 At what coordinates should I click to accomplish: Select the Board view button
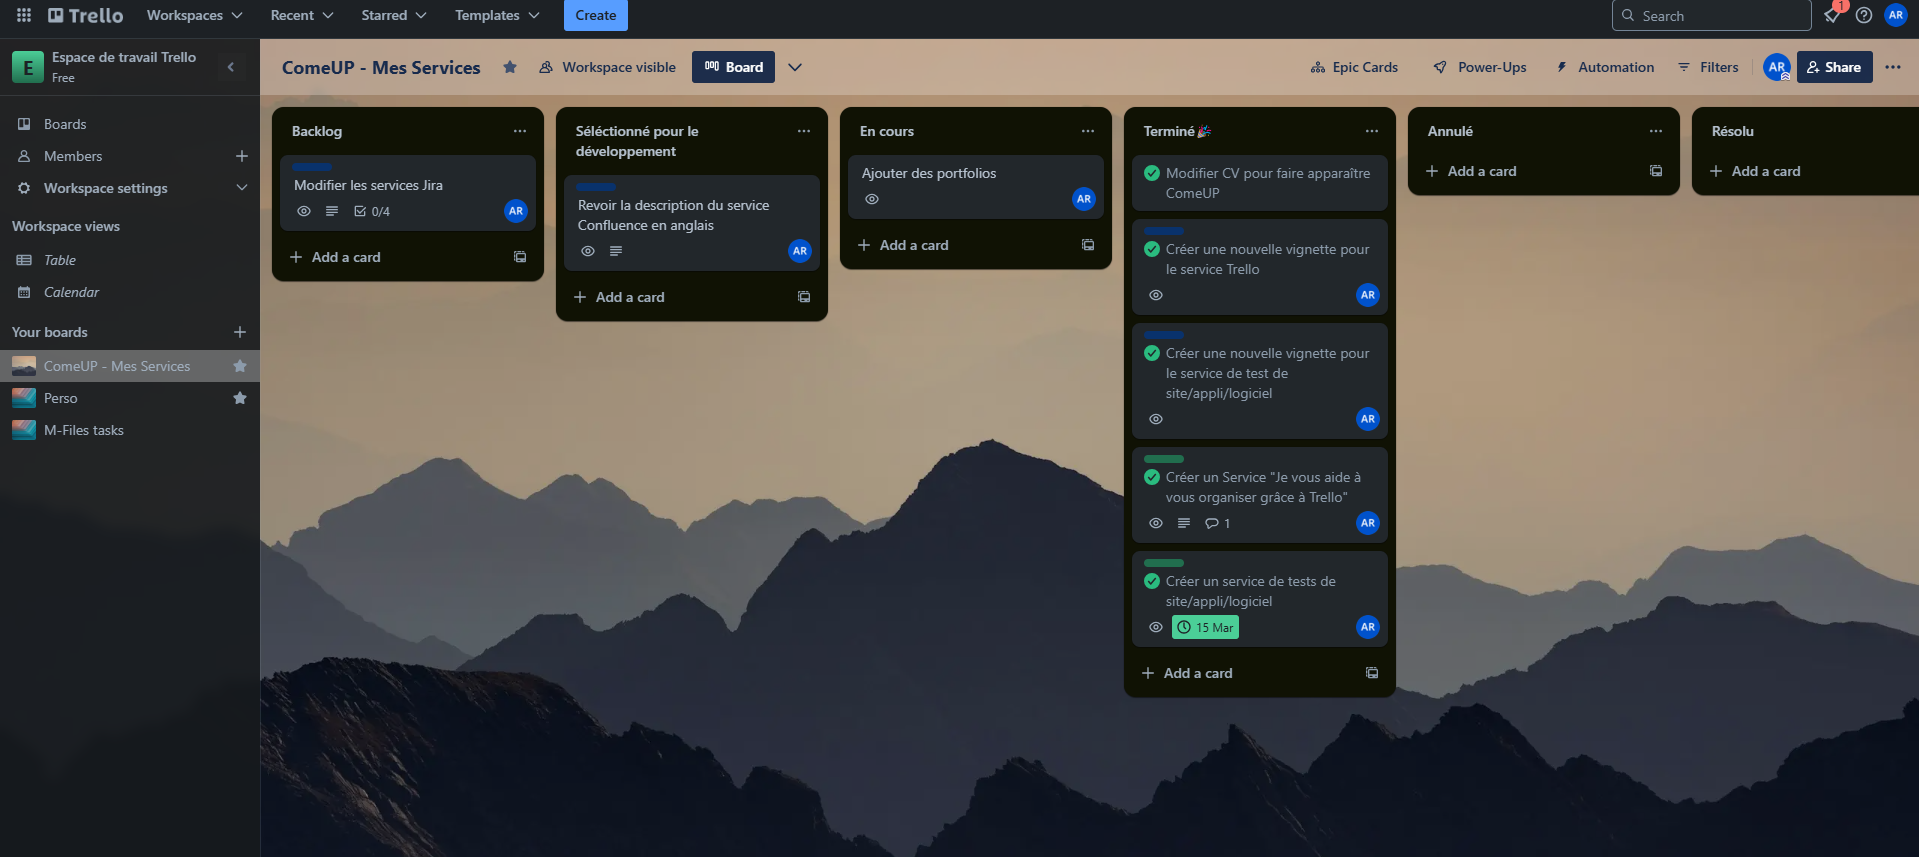(733, 67)
